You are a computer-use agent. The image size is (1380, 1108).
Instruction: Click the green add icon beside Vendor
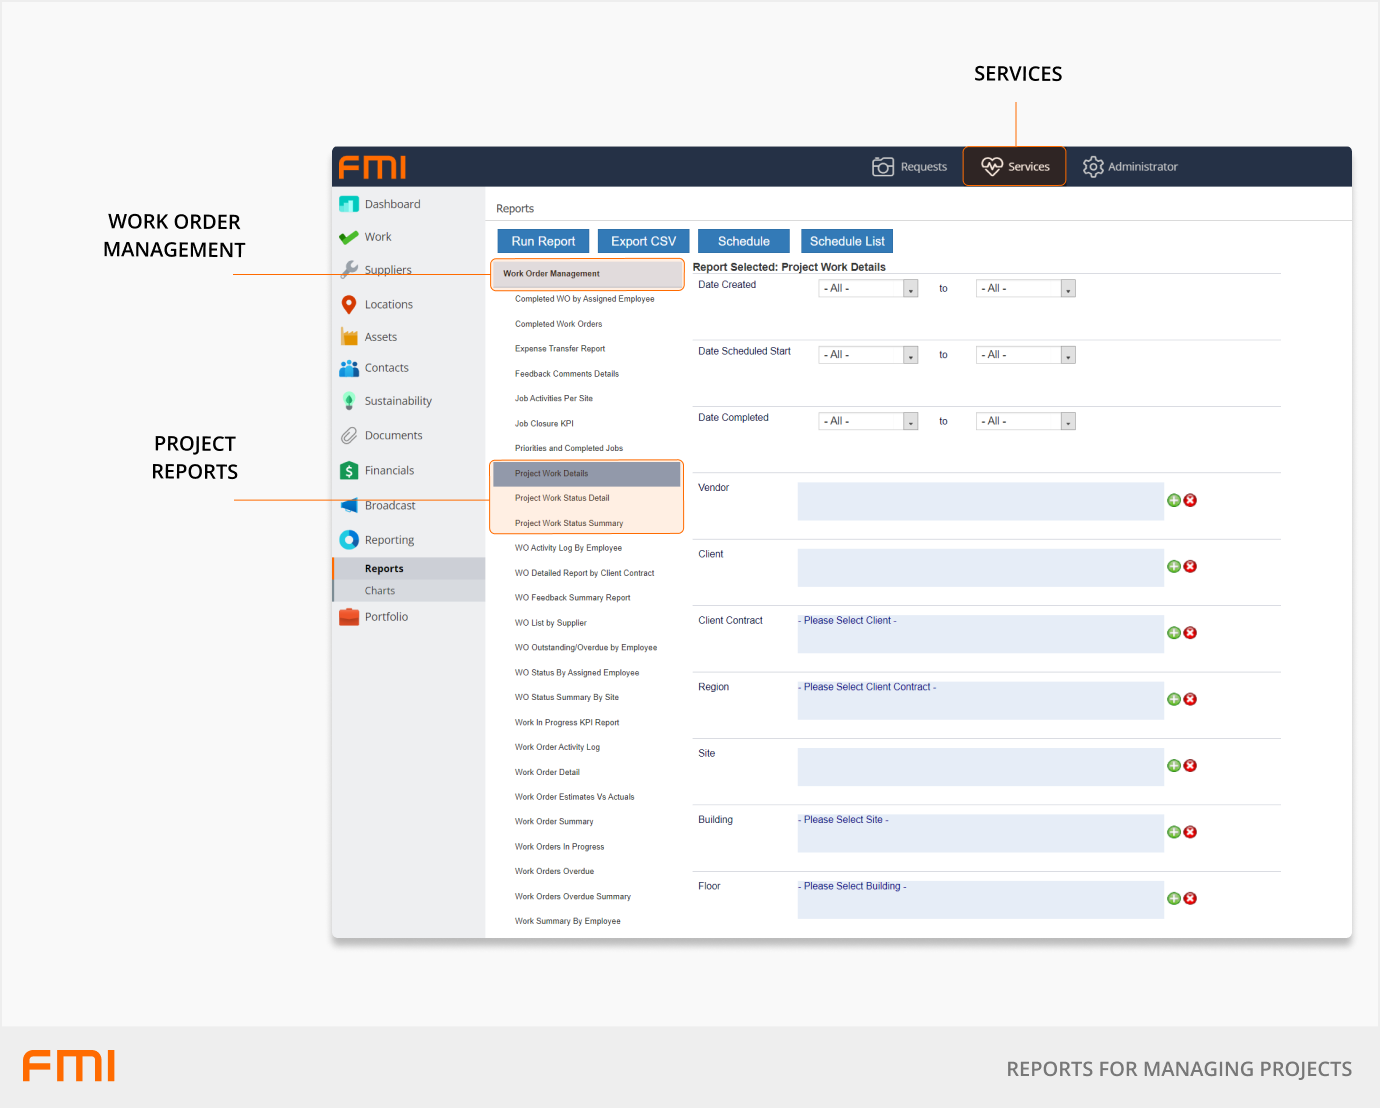(x=1174, y=500)
